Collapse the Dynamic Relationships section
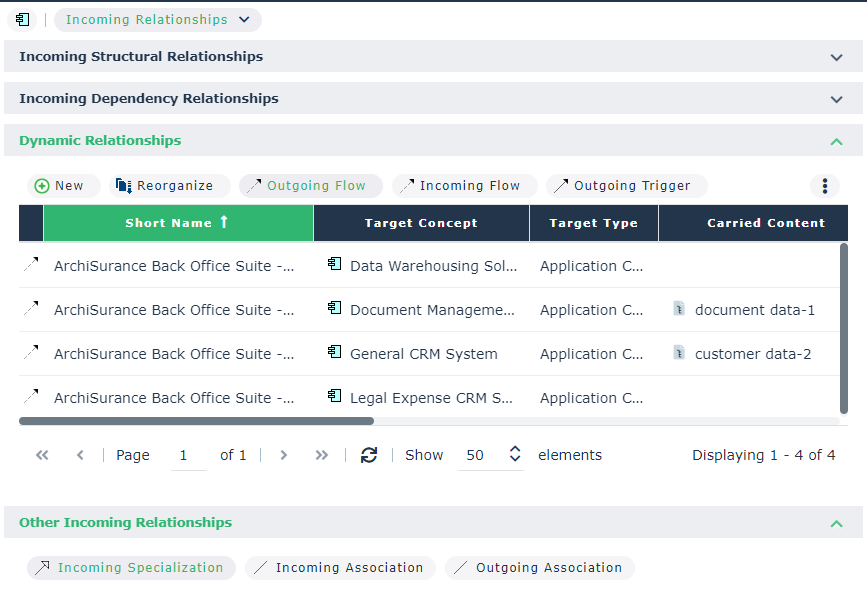This screenshot has height=607, width=867. click(x=836, y=141)
